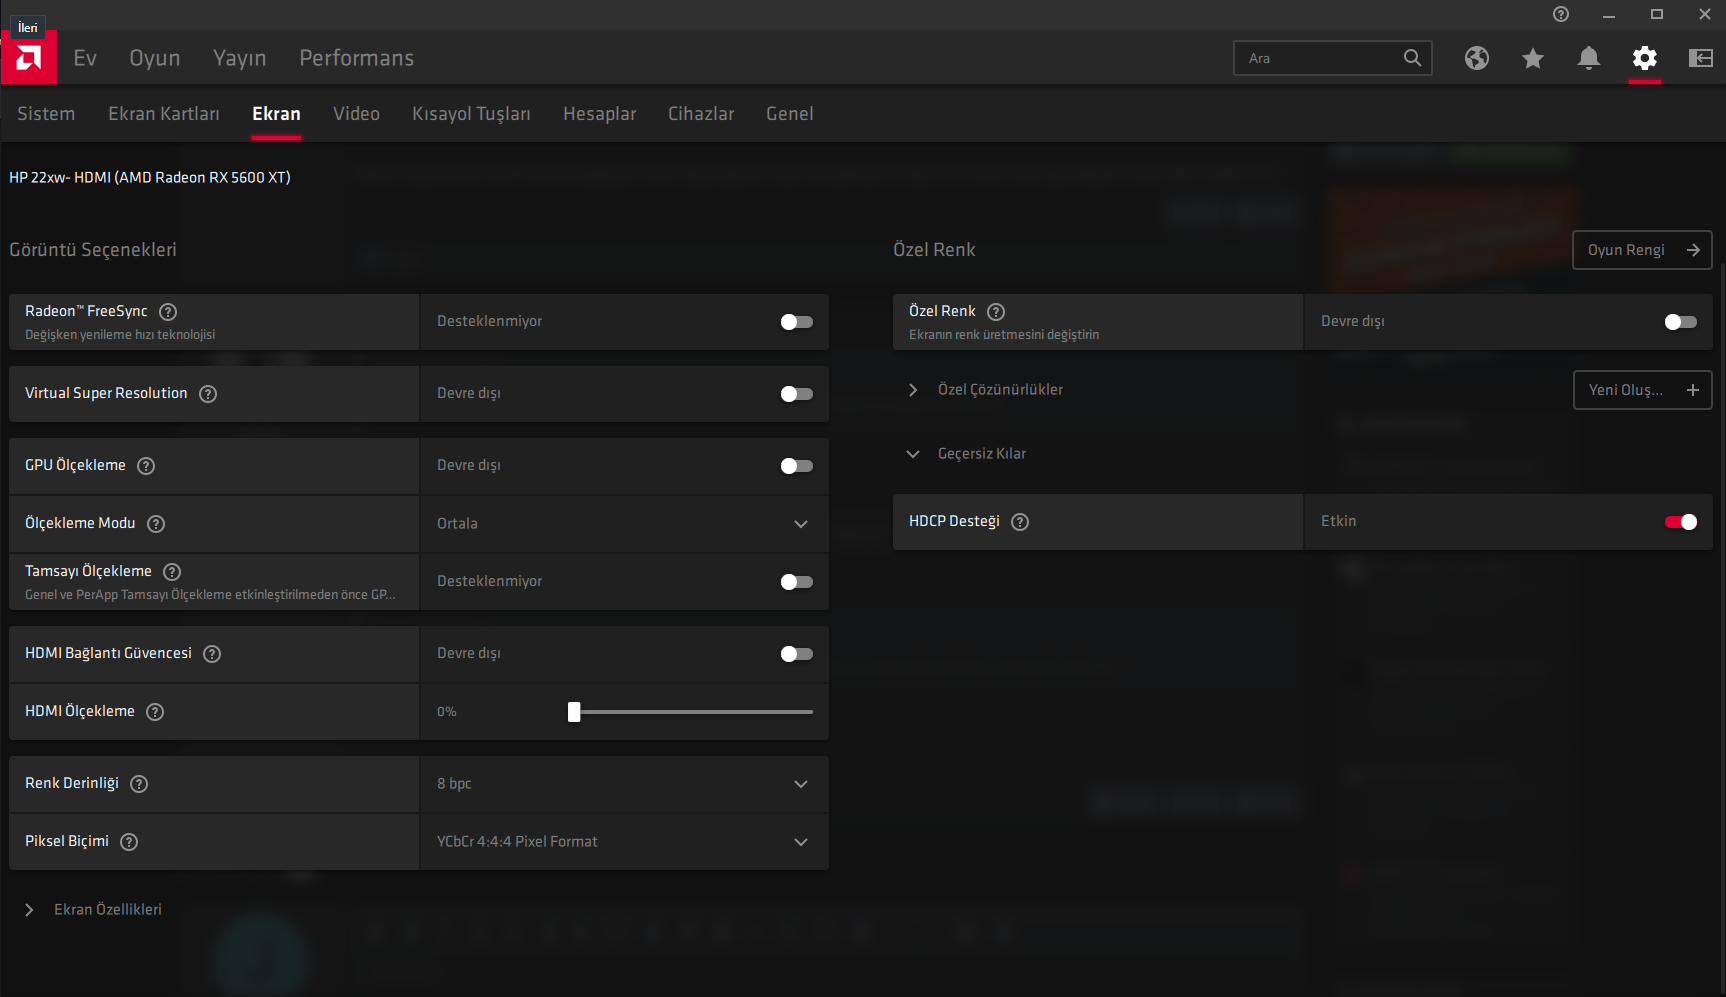Turn on GPU Ölçekleme switch

(x=796, y=466)
